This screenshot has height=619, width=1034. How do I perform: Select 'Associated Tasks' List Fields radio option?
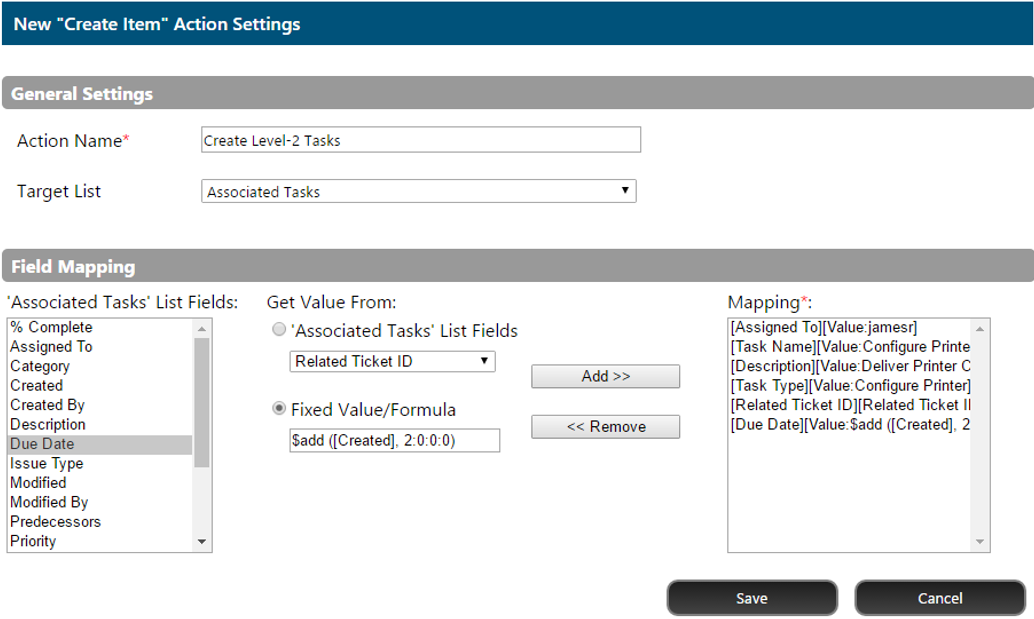(279, 331)
